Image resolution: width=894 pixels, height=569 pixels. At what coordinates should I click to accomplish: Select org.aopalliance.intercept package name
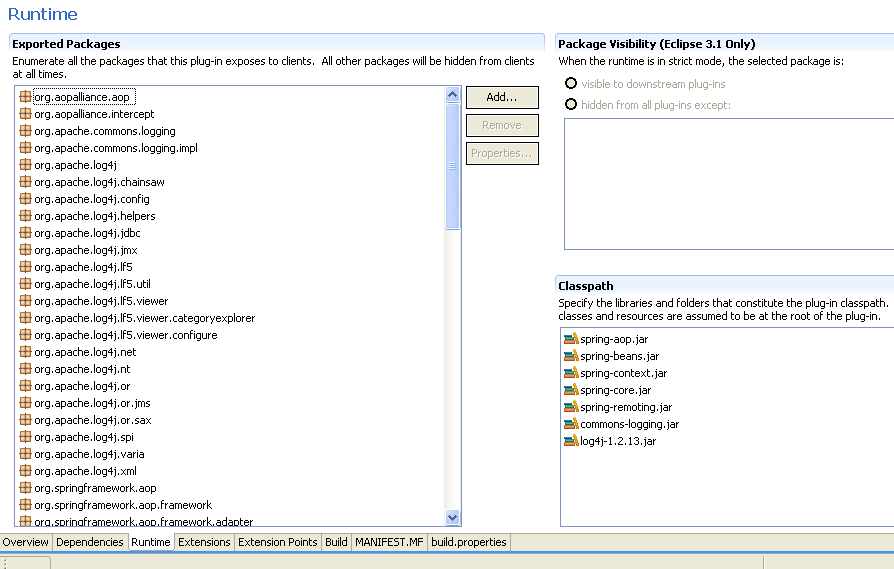[x=94, y=114]
